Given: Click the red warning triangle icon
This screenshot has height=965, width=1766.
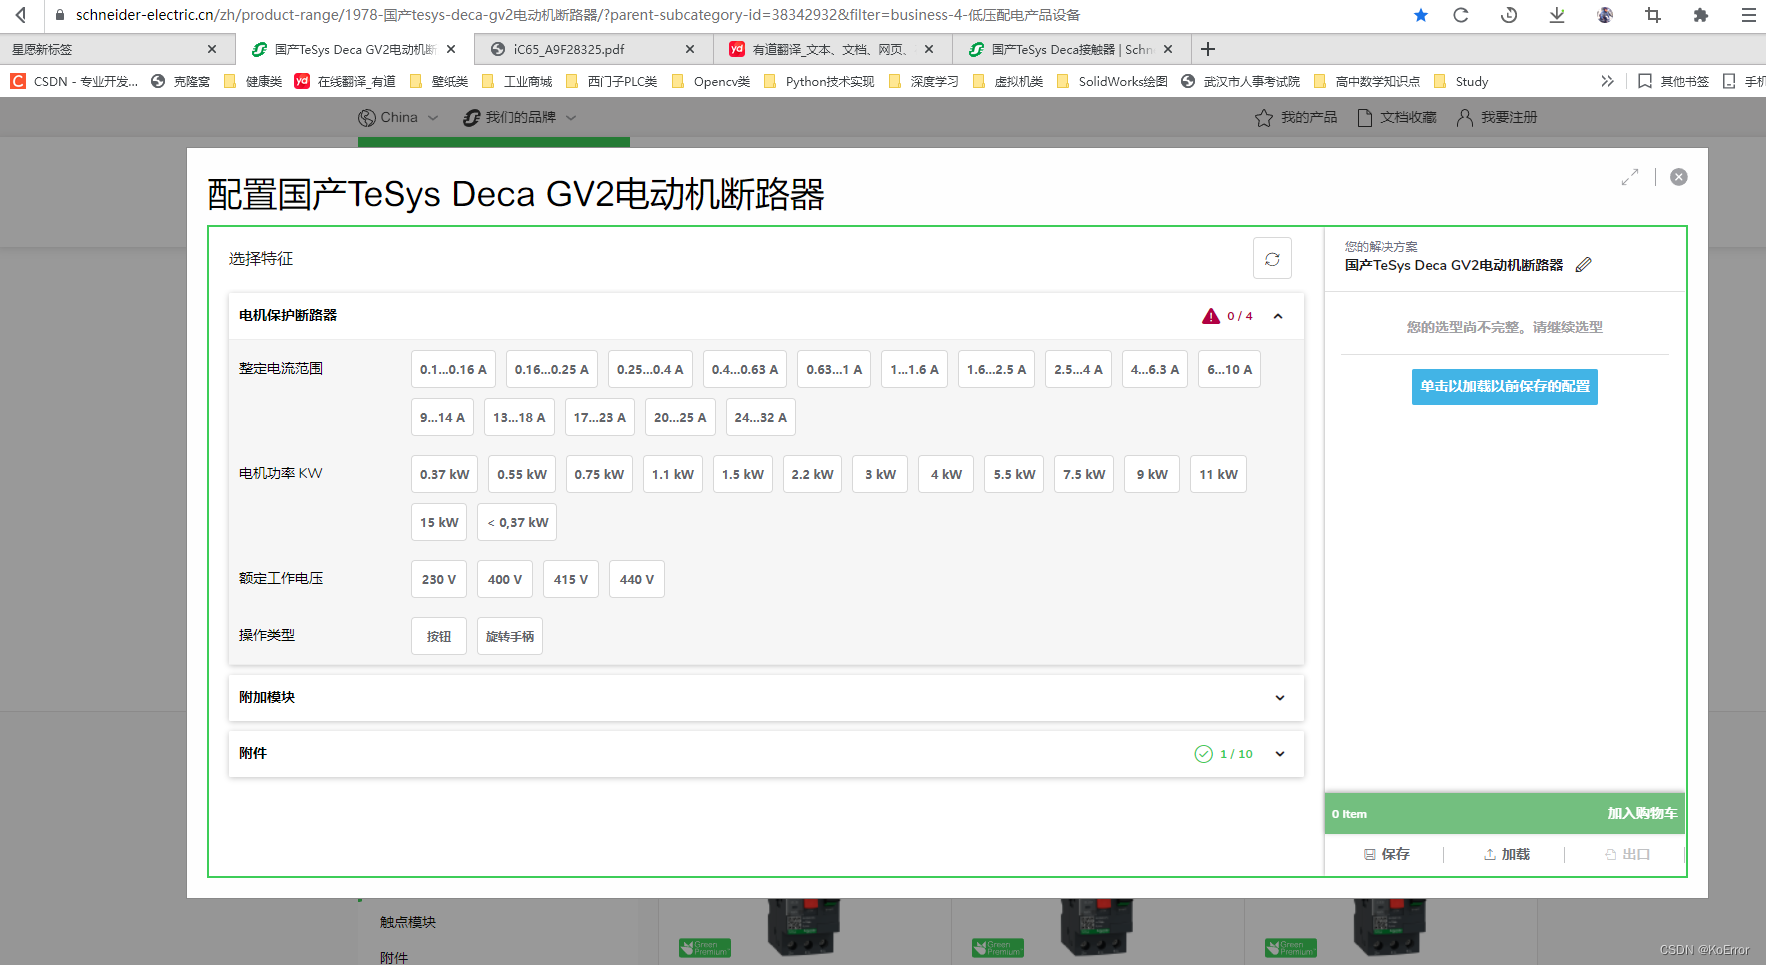Looking at the screenshot, I should [1211, 316].
